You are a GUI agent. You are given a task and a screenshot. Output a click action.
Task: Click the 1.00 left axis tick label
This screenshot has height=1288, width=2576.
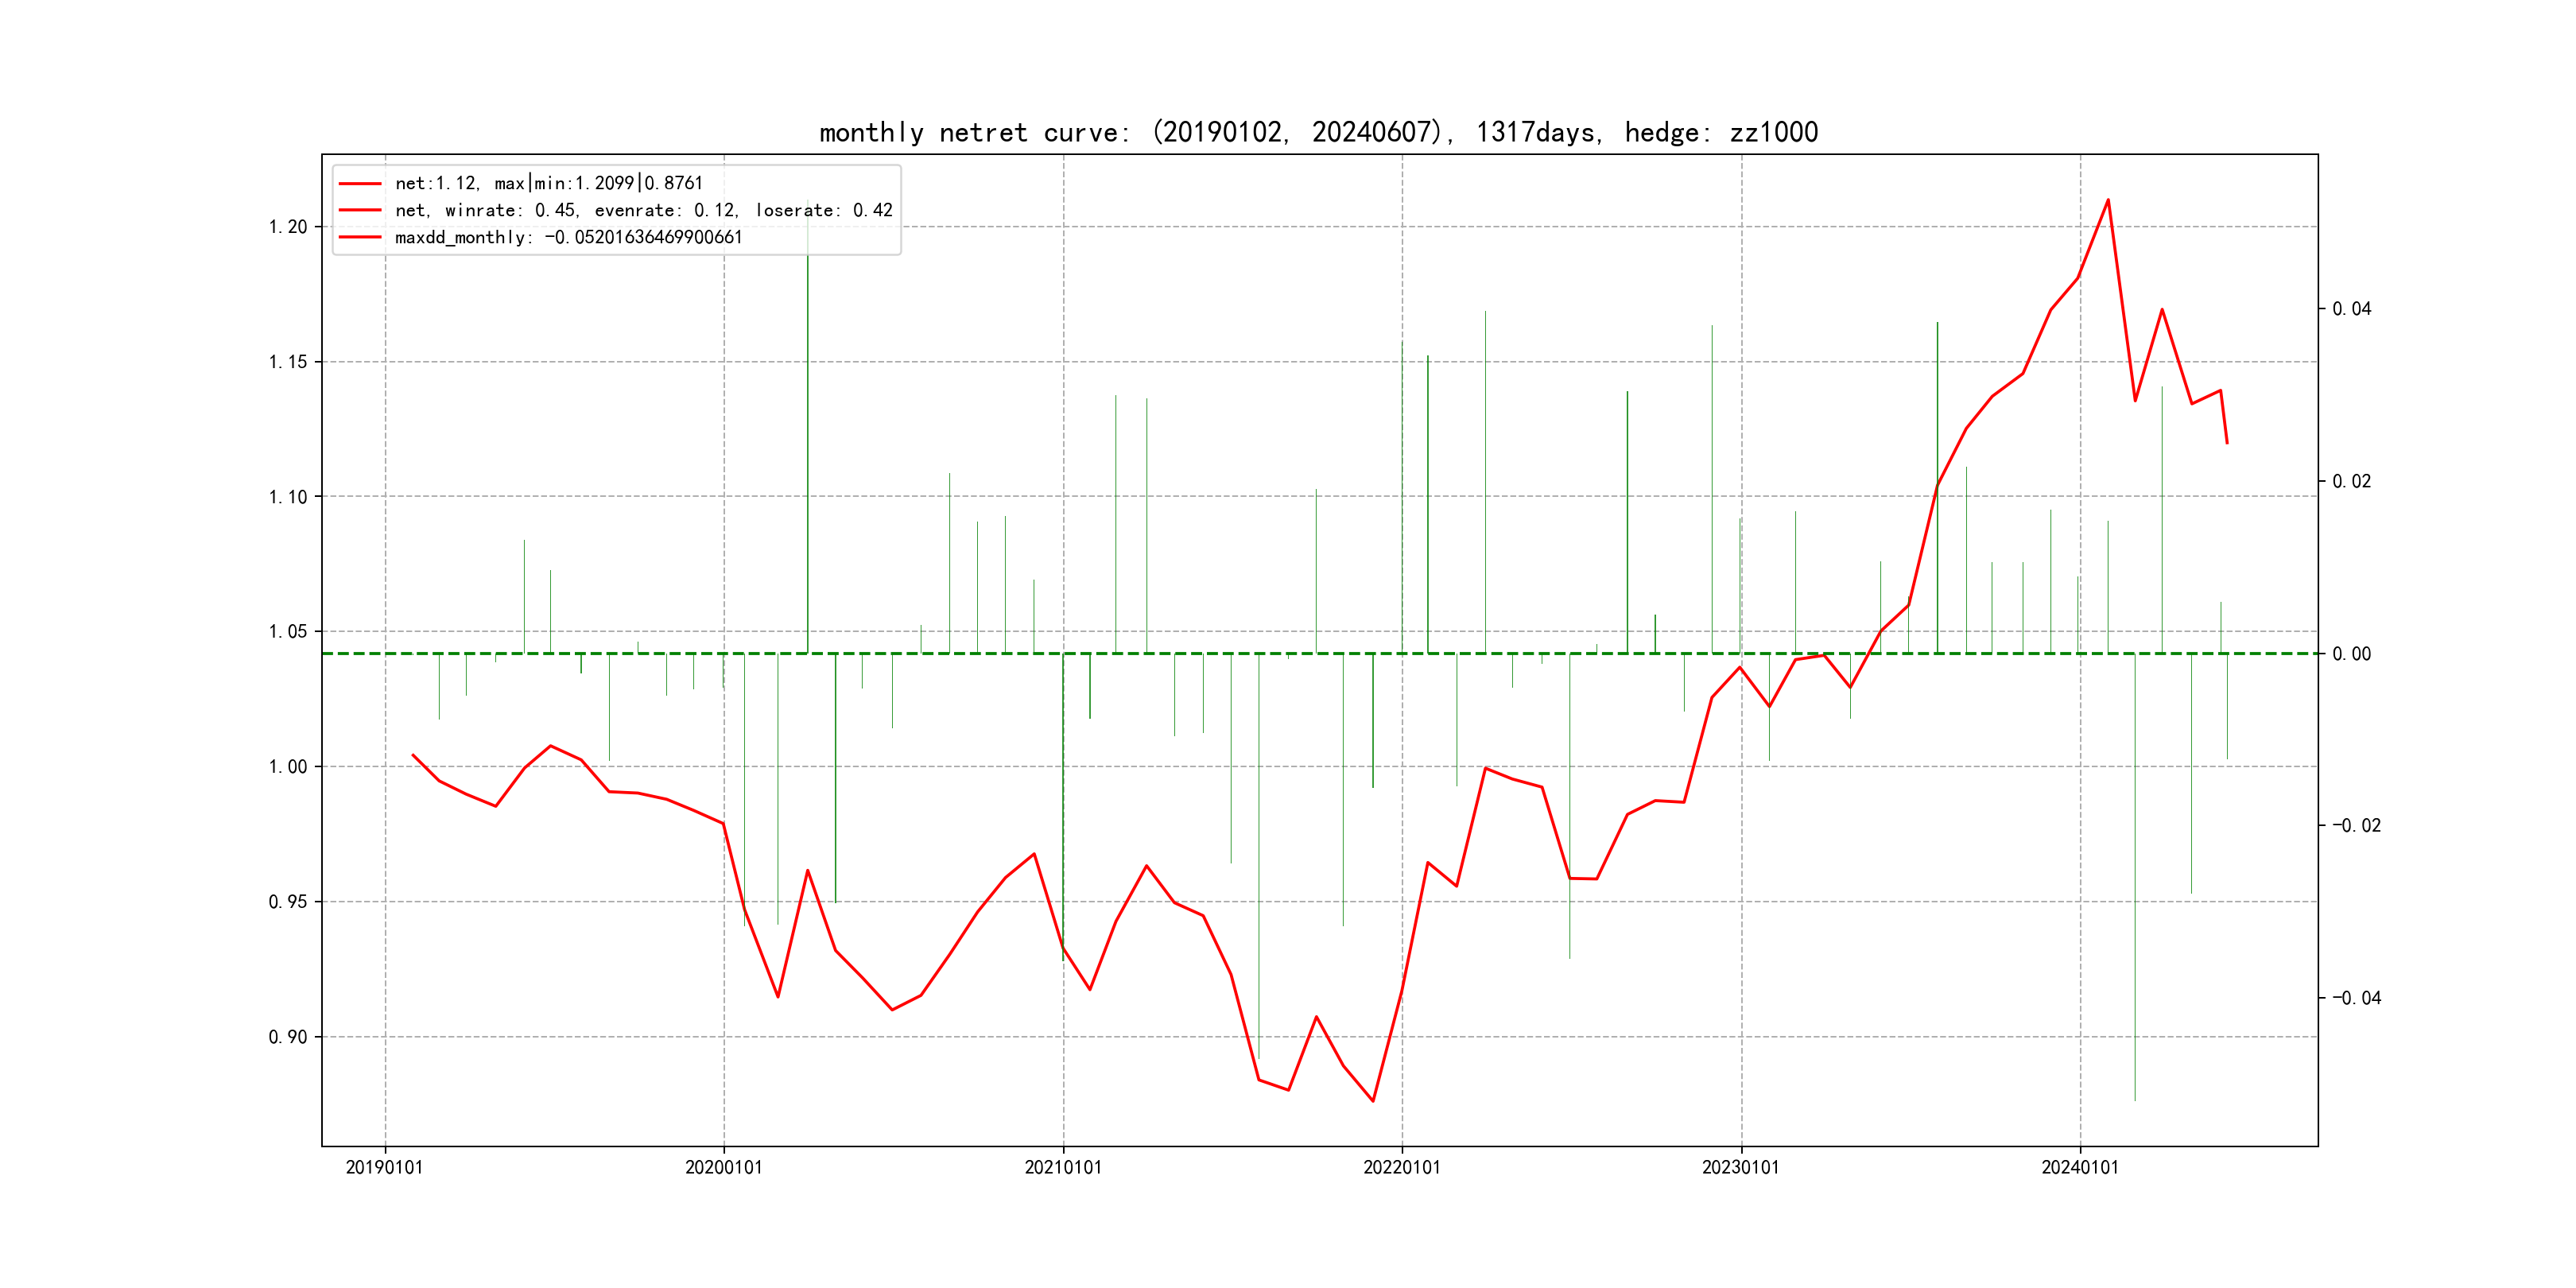click(x=288, y=767)
